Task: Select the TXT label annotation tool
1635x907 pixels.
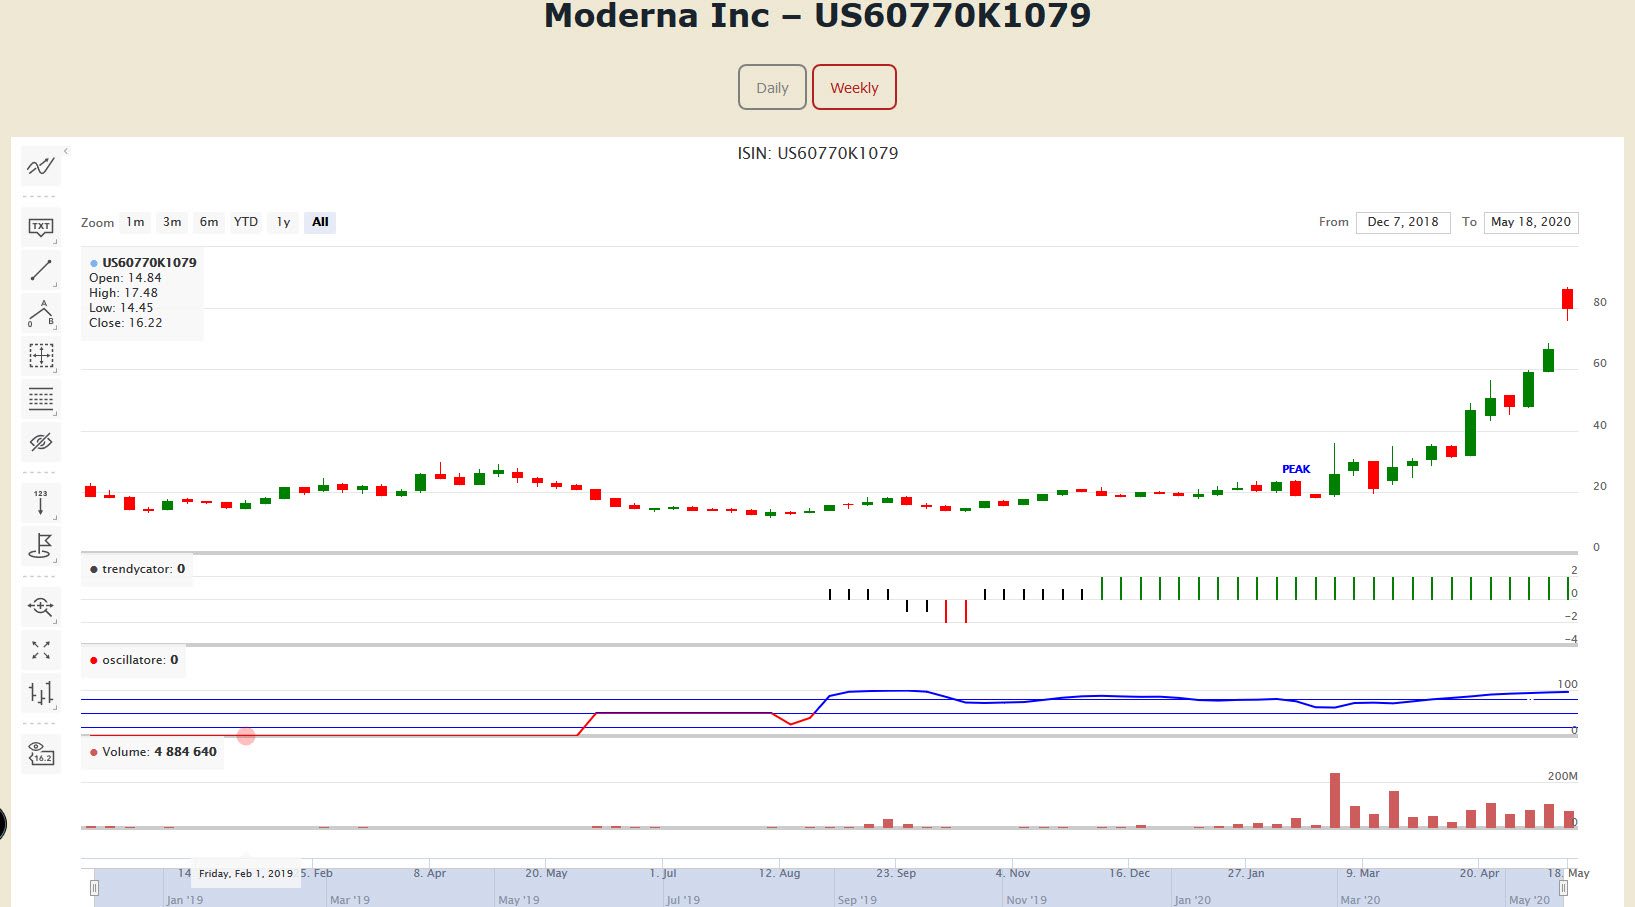Action: pyautogui.click(x=41, y=227)
